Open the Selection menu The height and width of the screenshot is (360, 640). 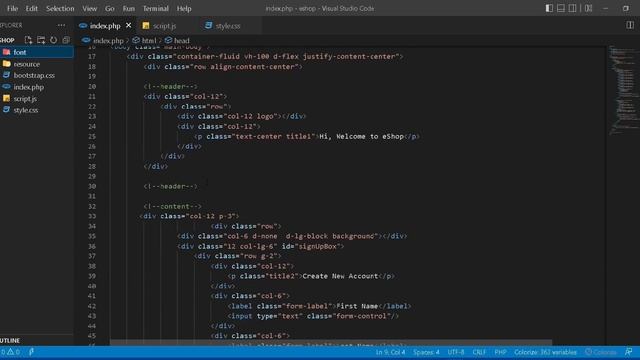click(60, 9)
